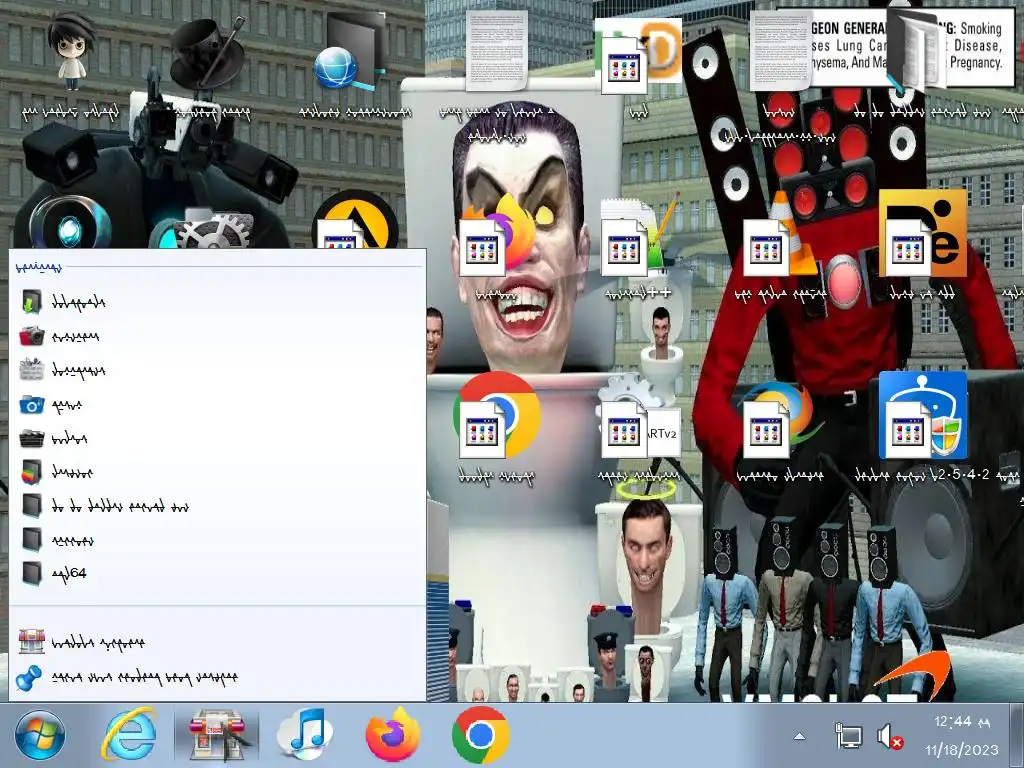Click the 12:44 taskbar clock
1024x768 pixels.
[x=961, y=722]
